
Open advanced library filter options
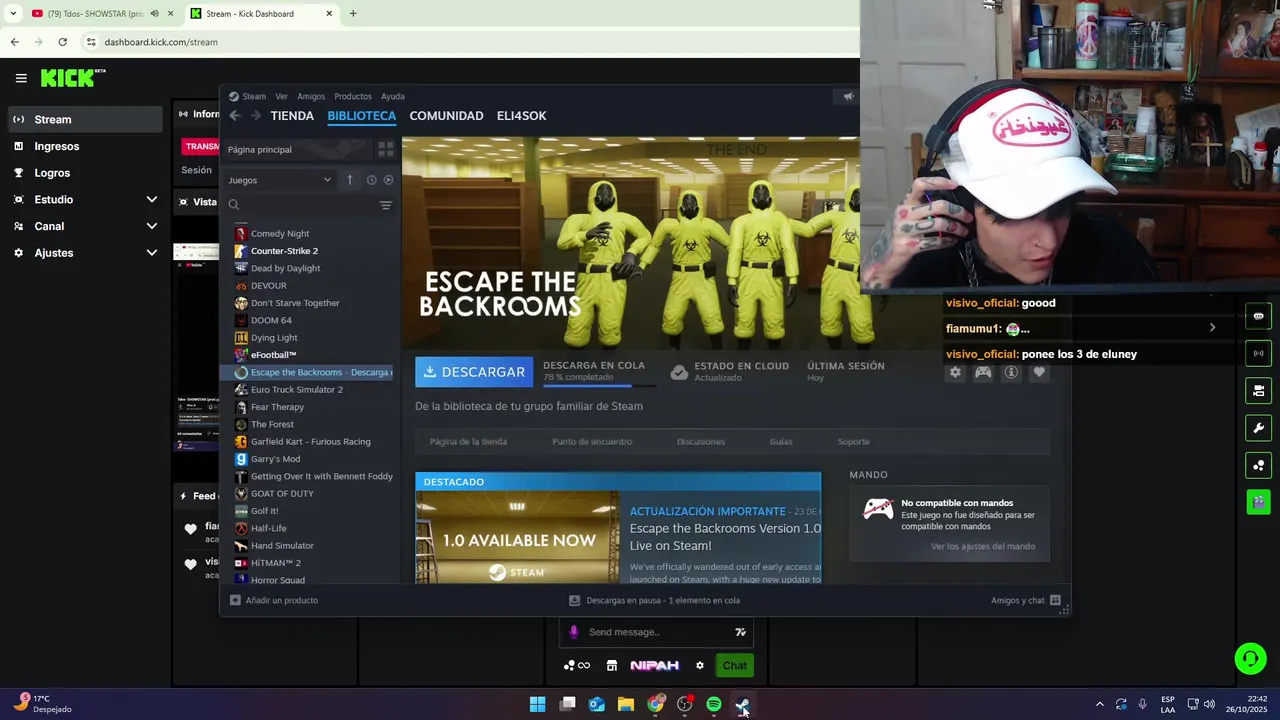pyautogui.click(x=385, y=205)
